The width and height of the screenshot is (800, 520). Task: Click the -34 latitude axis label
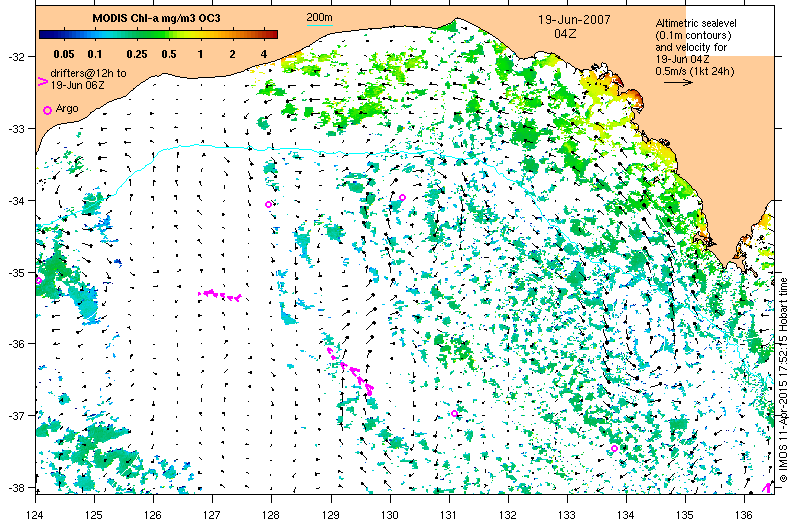coord(16,201)
